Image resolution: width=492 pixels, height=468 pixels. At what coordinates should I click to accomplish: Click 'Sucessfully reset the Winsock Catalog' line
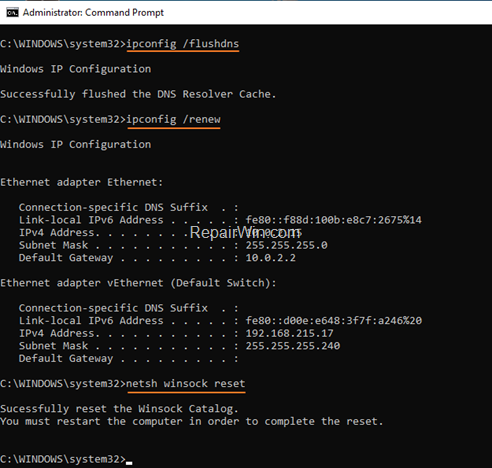click(x=119, y=409)
